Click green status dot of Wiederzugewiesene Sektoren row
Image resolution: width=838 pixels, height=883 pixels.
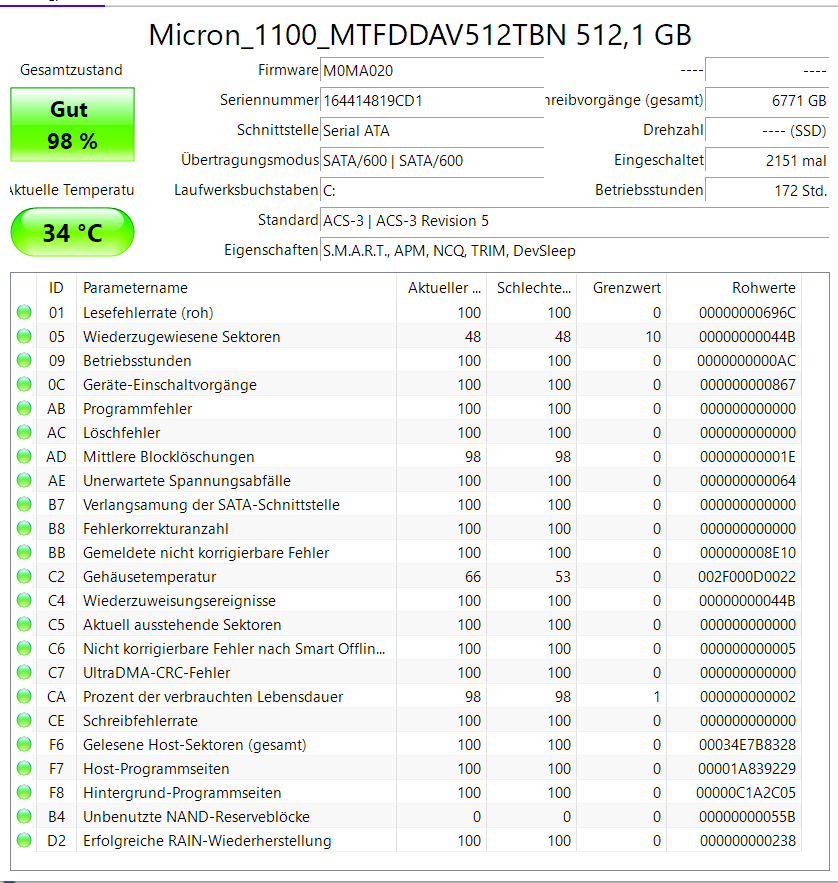pyautogui.click(x=24, y=336)
